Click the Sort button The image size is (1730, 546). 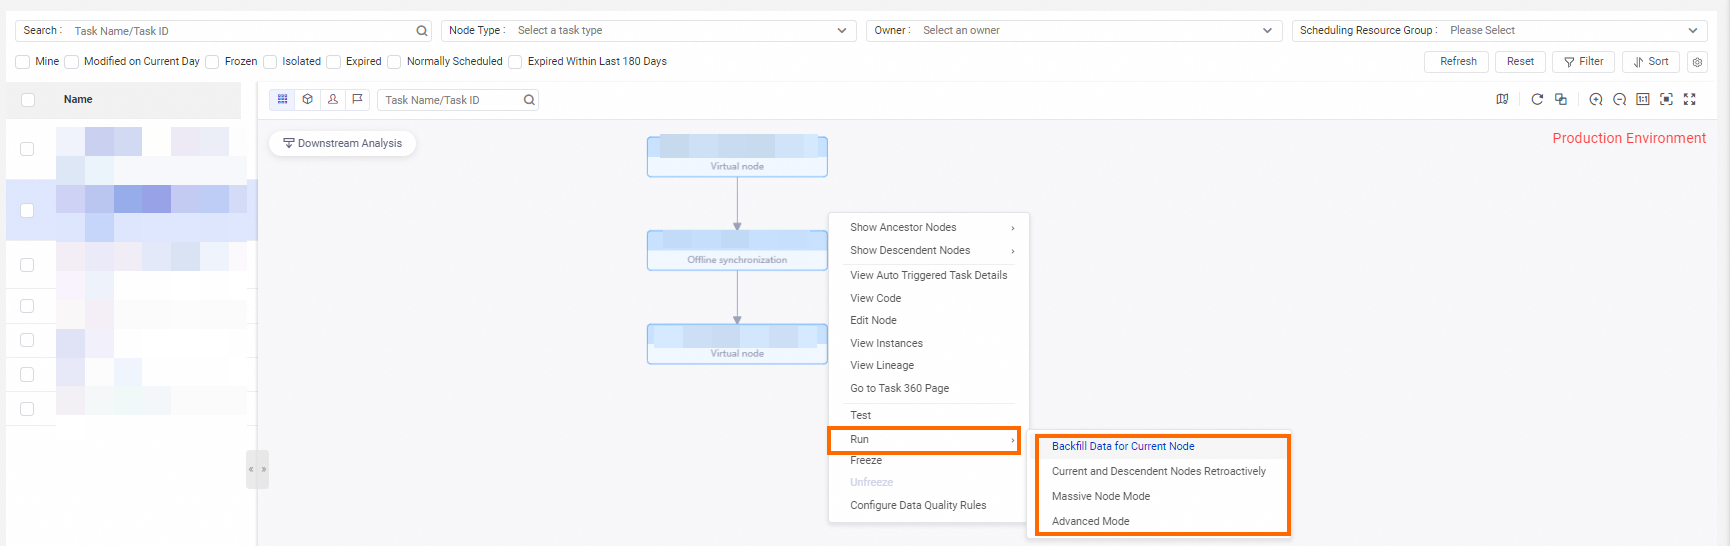pyautogui.click(x=1650, y=62)
